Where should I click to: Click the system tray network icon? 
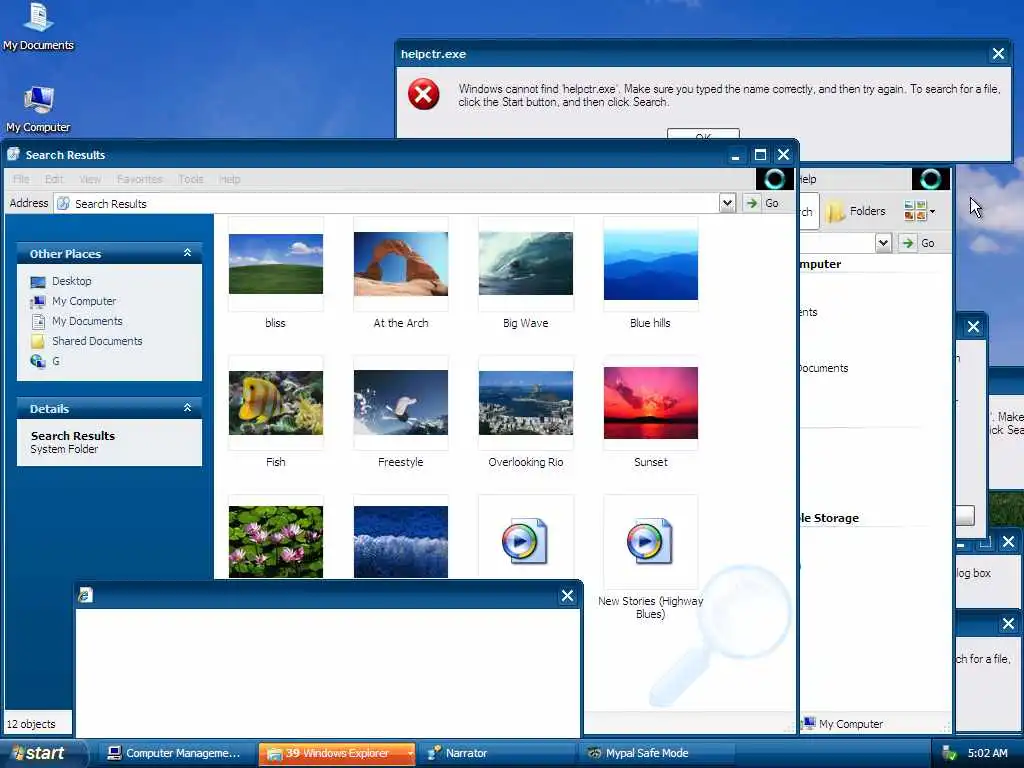949,754
